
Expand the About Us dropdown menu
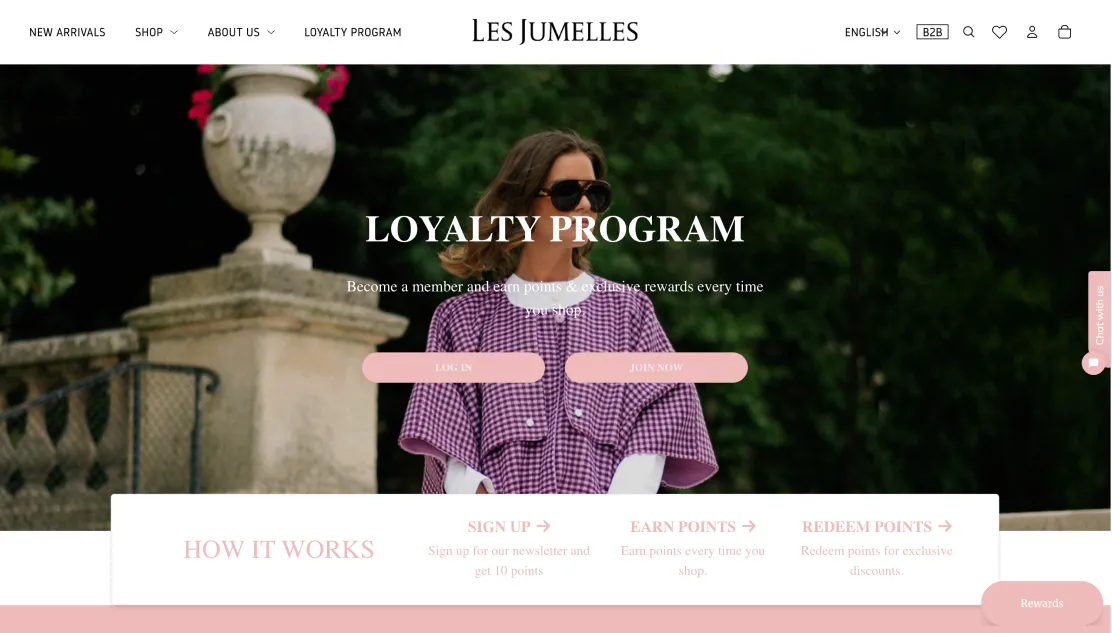click(x=241, y=32)
